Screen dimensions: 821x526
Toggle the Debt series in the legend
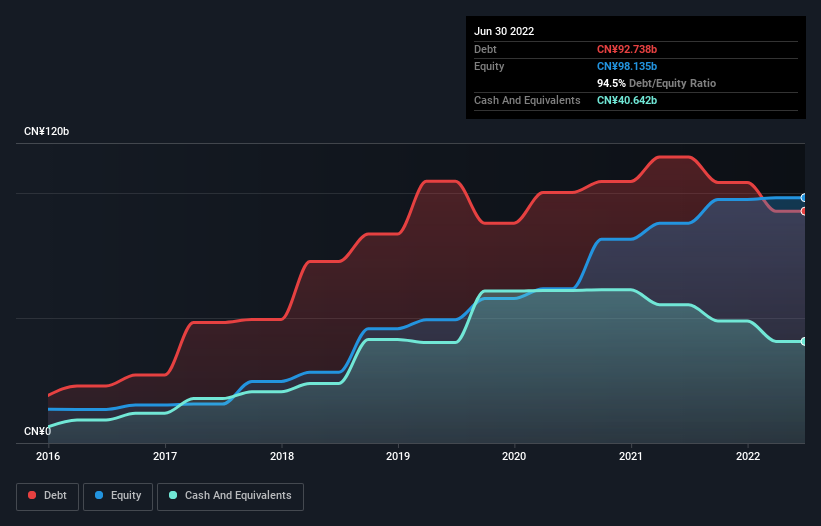(48, 496)
